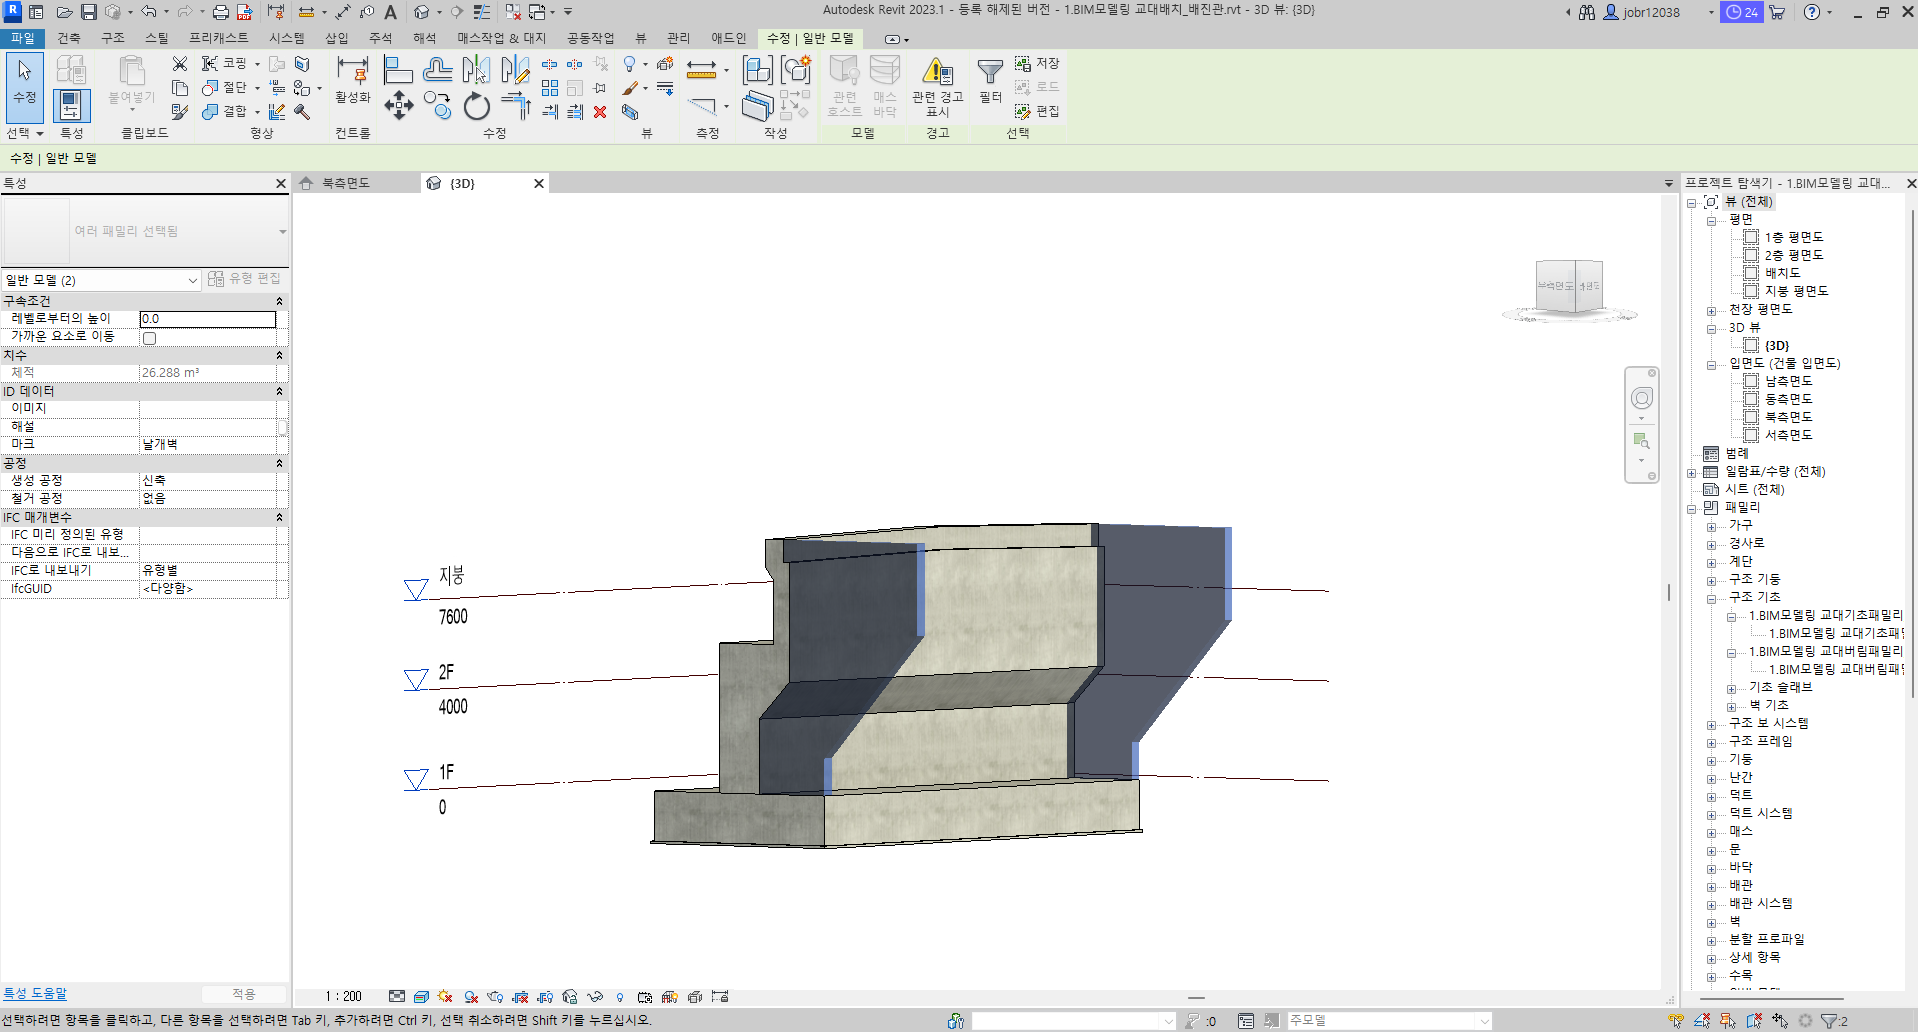Toggle temporary hide/isolate glasses icon
The width and height of the screenshot is (1918, 1032).
coord(595,997)
